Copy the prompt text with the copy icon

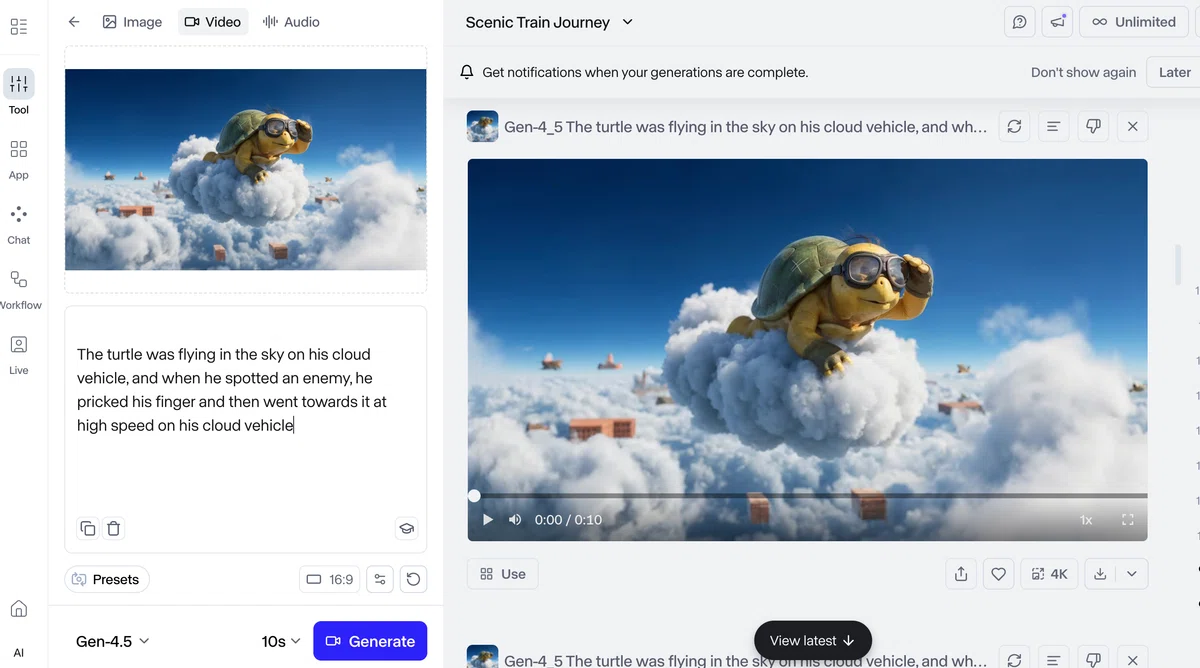pyautogui.click(x=88, y=528)
